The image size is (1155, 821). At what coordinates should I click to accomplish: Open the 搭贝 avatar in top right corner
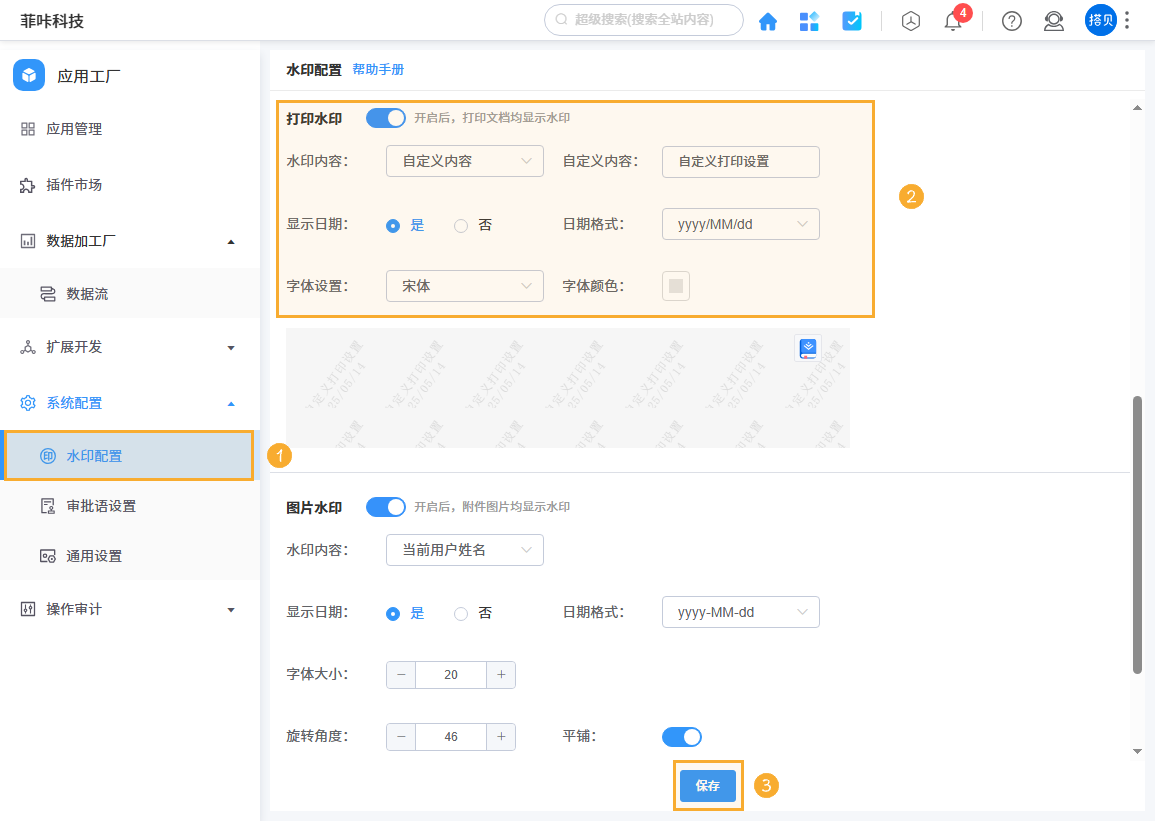1100,20
